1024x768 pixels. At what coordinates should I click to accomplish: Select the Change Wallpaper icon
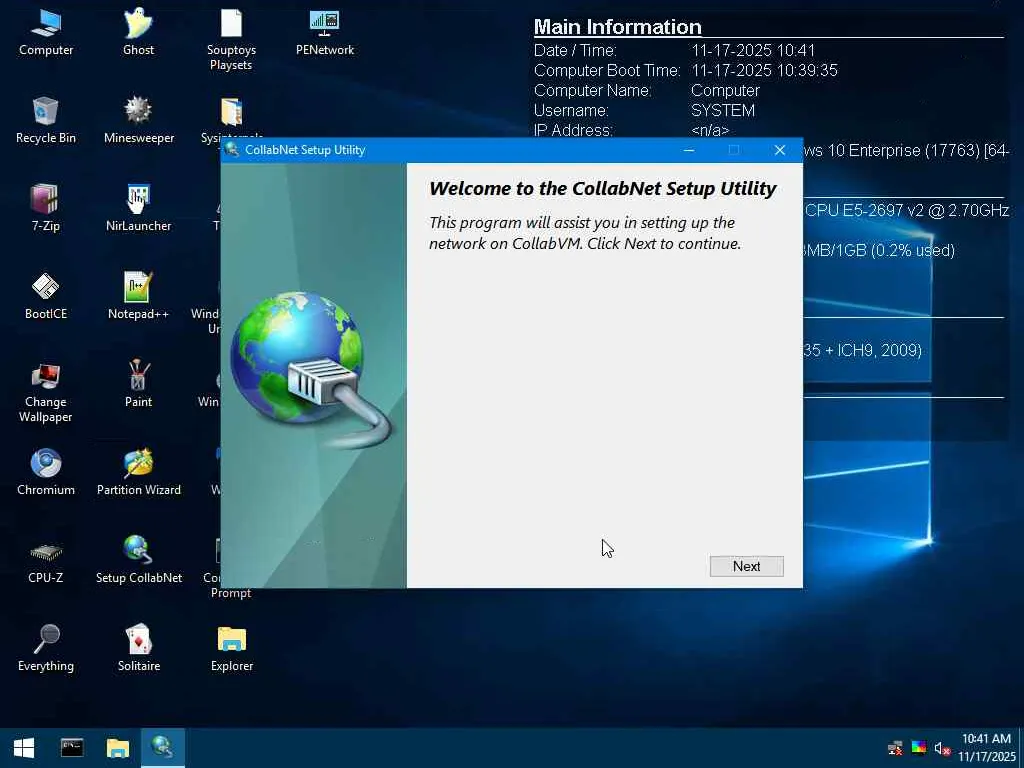(x=46, y=392)
